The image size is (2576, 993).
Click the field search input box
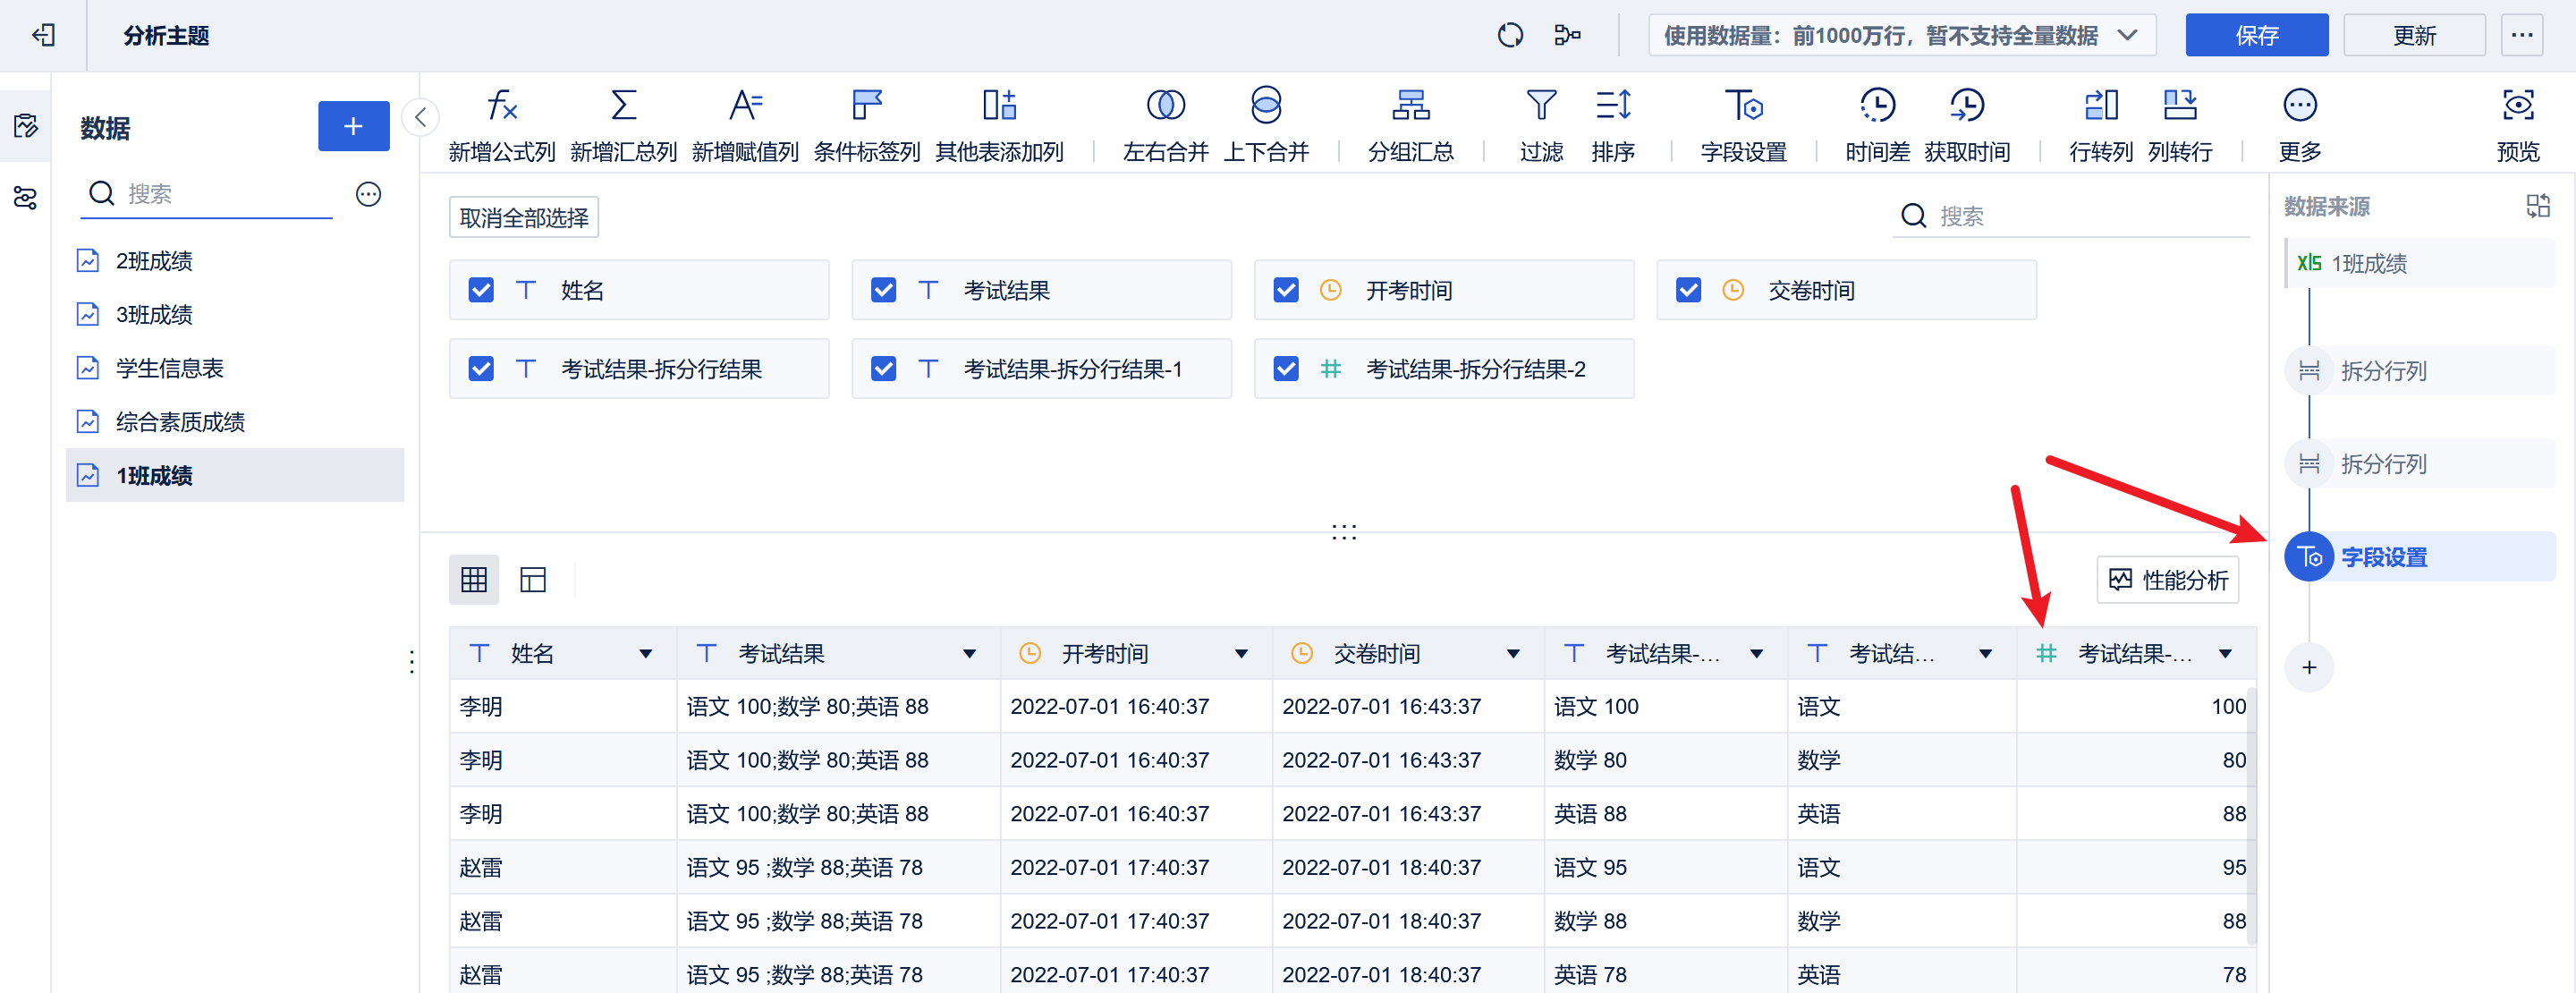coord(2070,216)
